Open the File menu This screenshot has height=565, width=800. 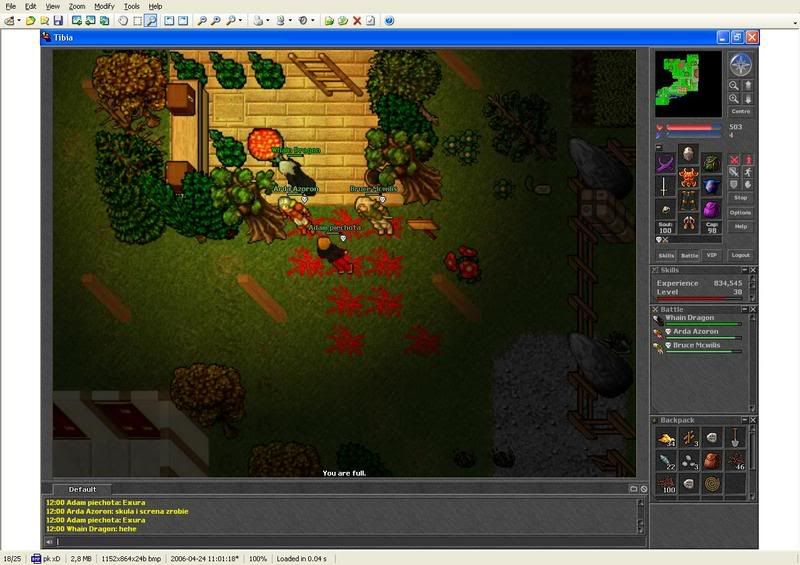click(10, 6)
